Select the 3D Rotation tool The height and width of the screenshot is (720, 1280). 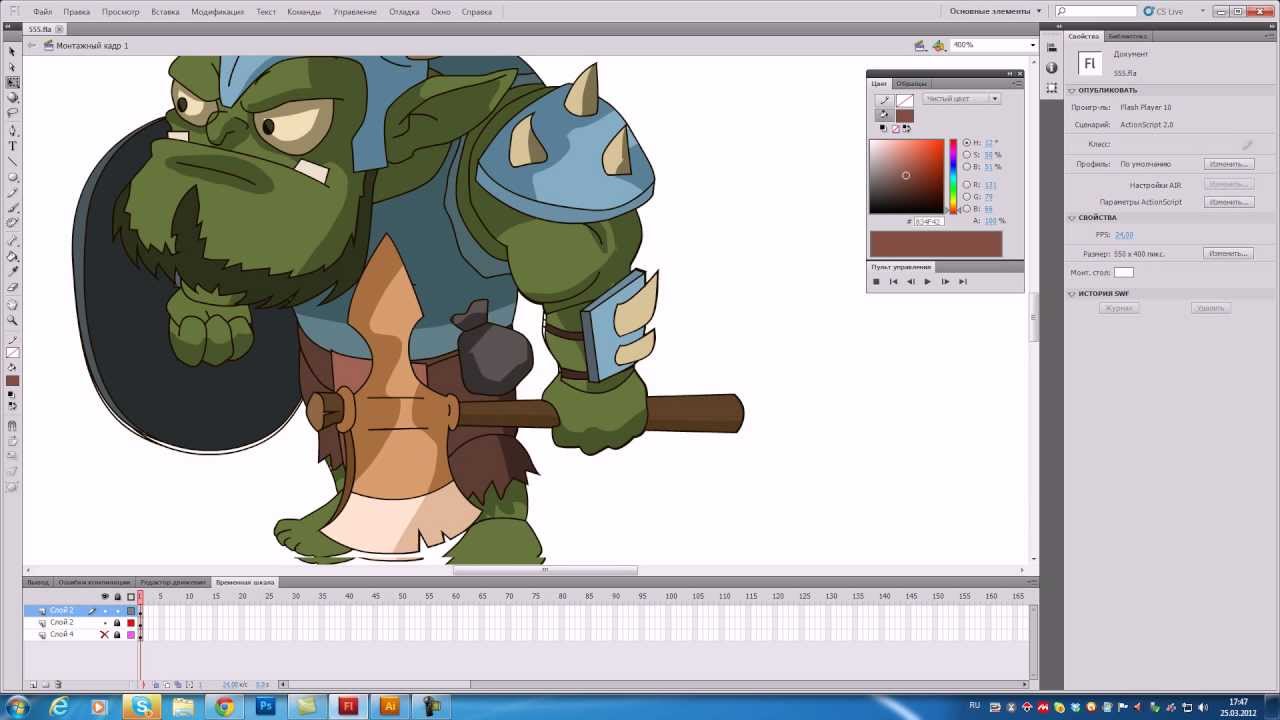(12, 98)
